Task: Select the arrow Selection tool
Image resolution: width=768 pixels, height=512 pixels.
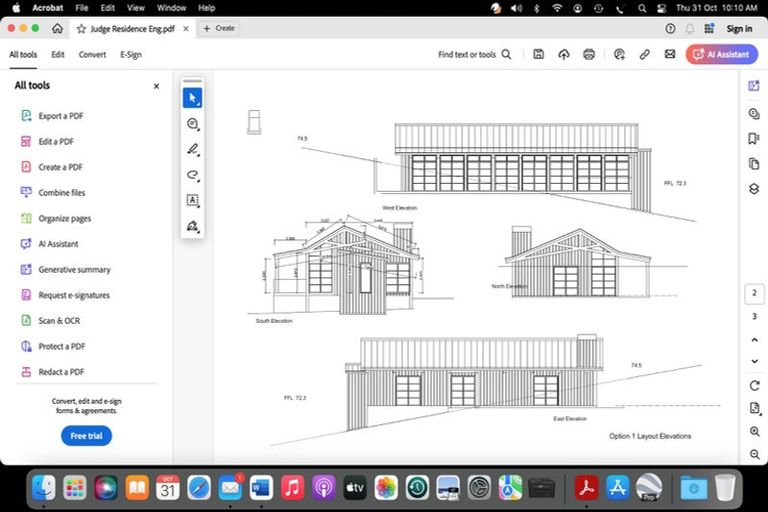Action: pyautogui.click(x=193, y=98)
